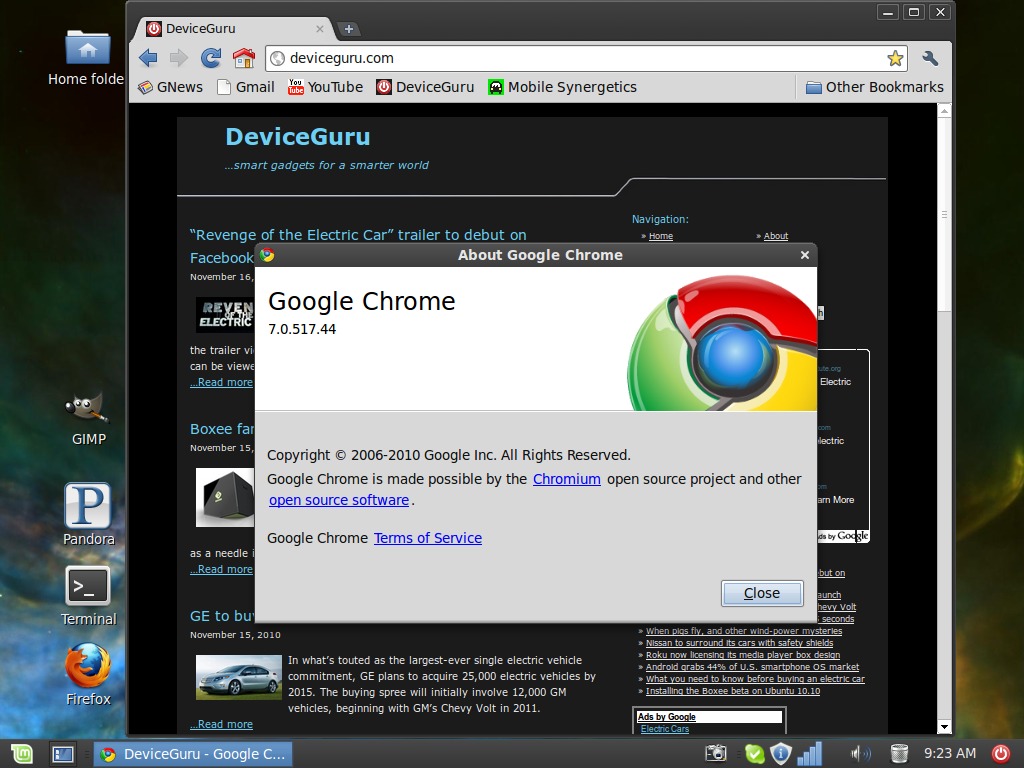
Task: Open the Mobile Synergetics bookmark
Action: (562, 87)
